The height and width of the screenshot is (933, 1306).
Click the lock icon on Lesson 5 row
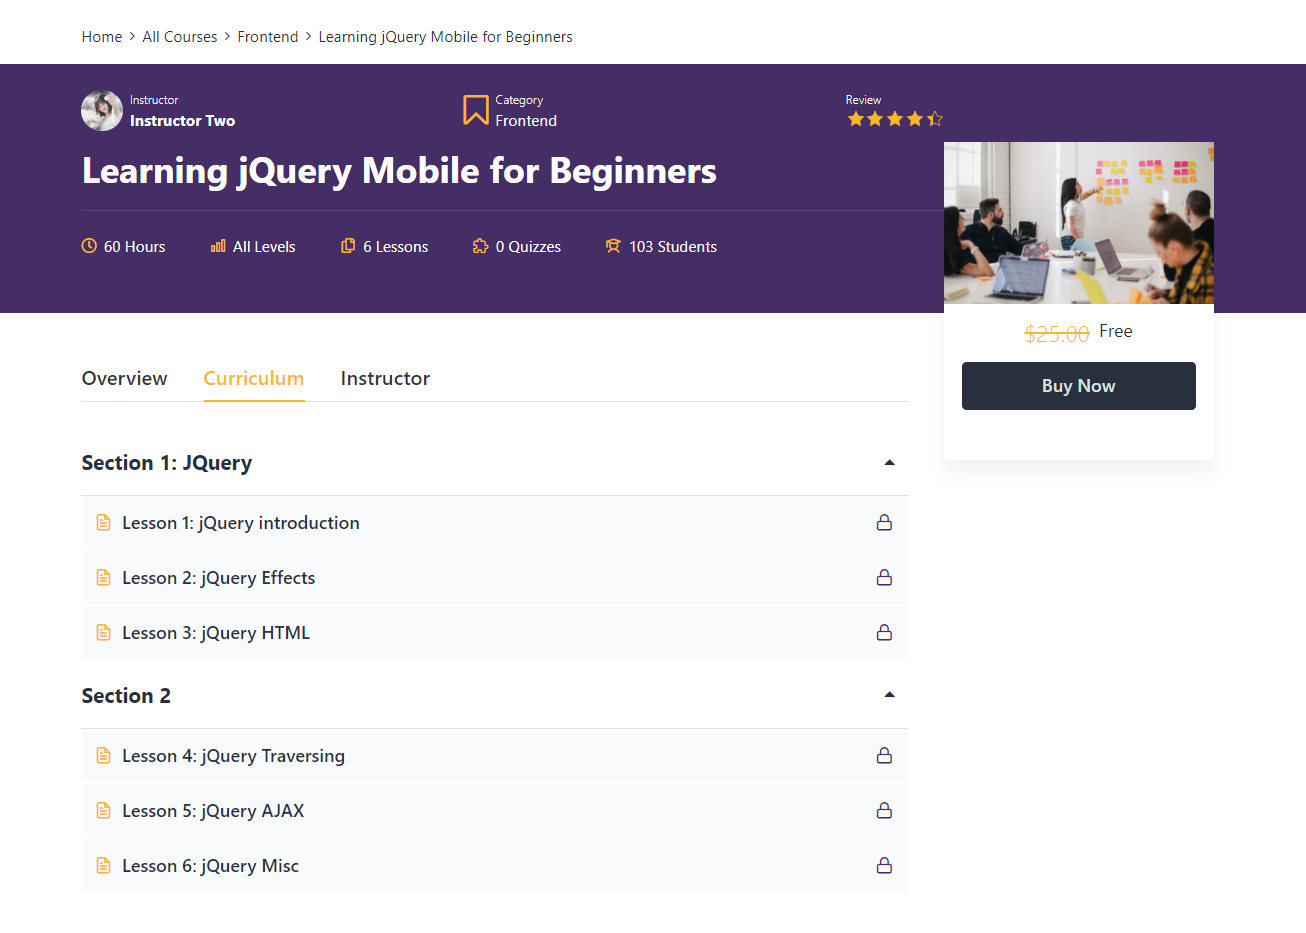click(884, 810)
